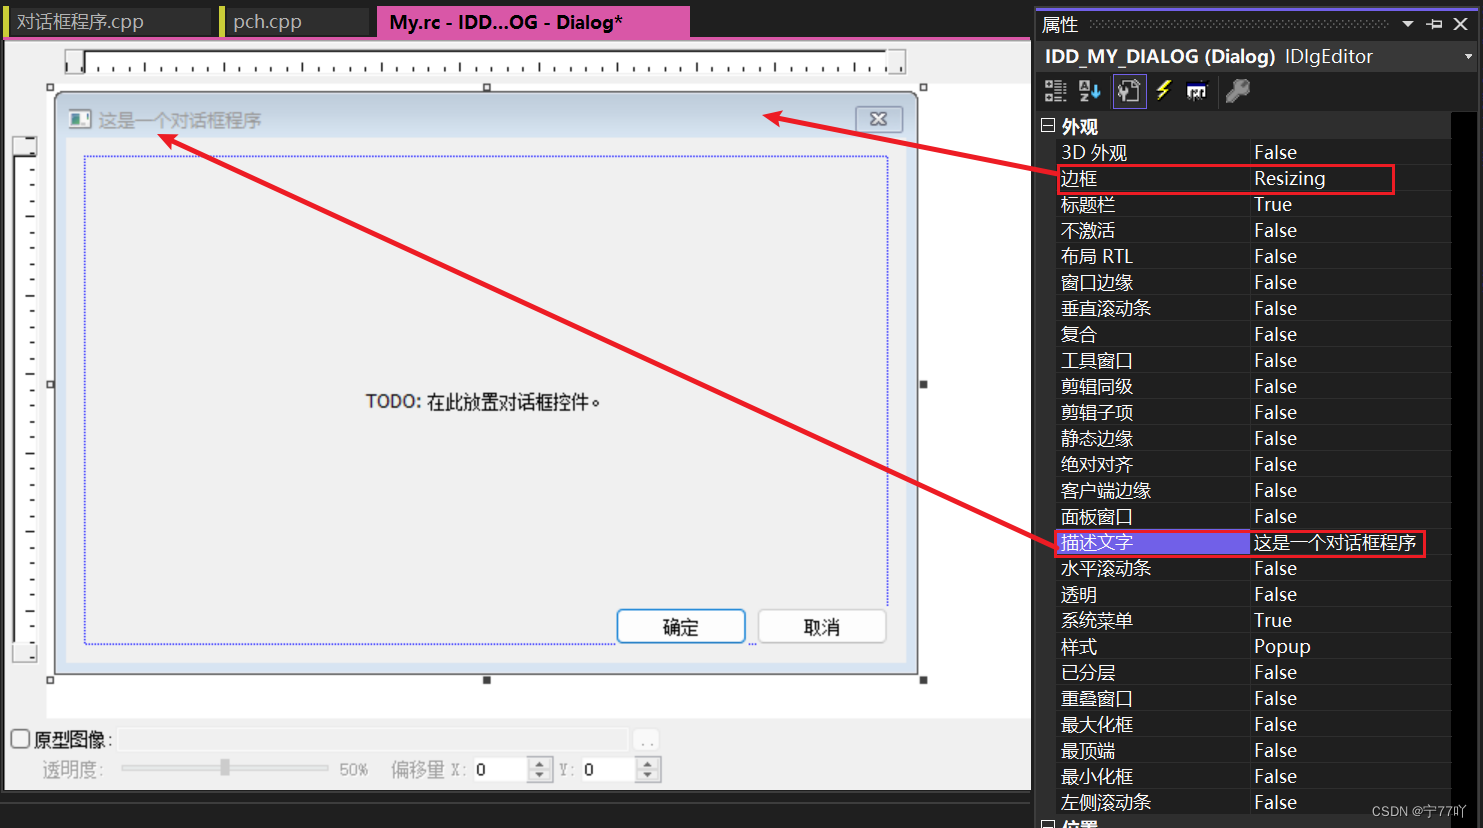Pin the 属性 panel with auto-hide icon

(x=1435, y=24)
